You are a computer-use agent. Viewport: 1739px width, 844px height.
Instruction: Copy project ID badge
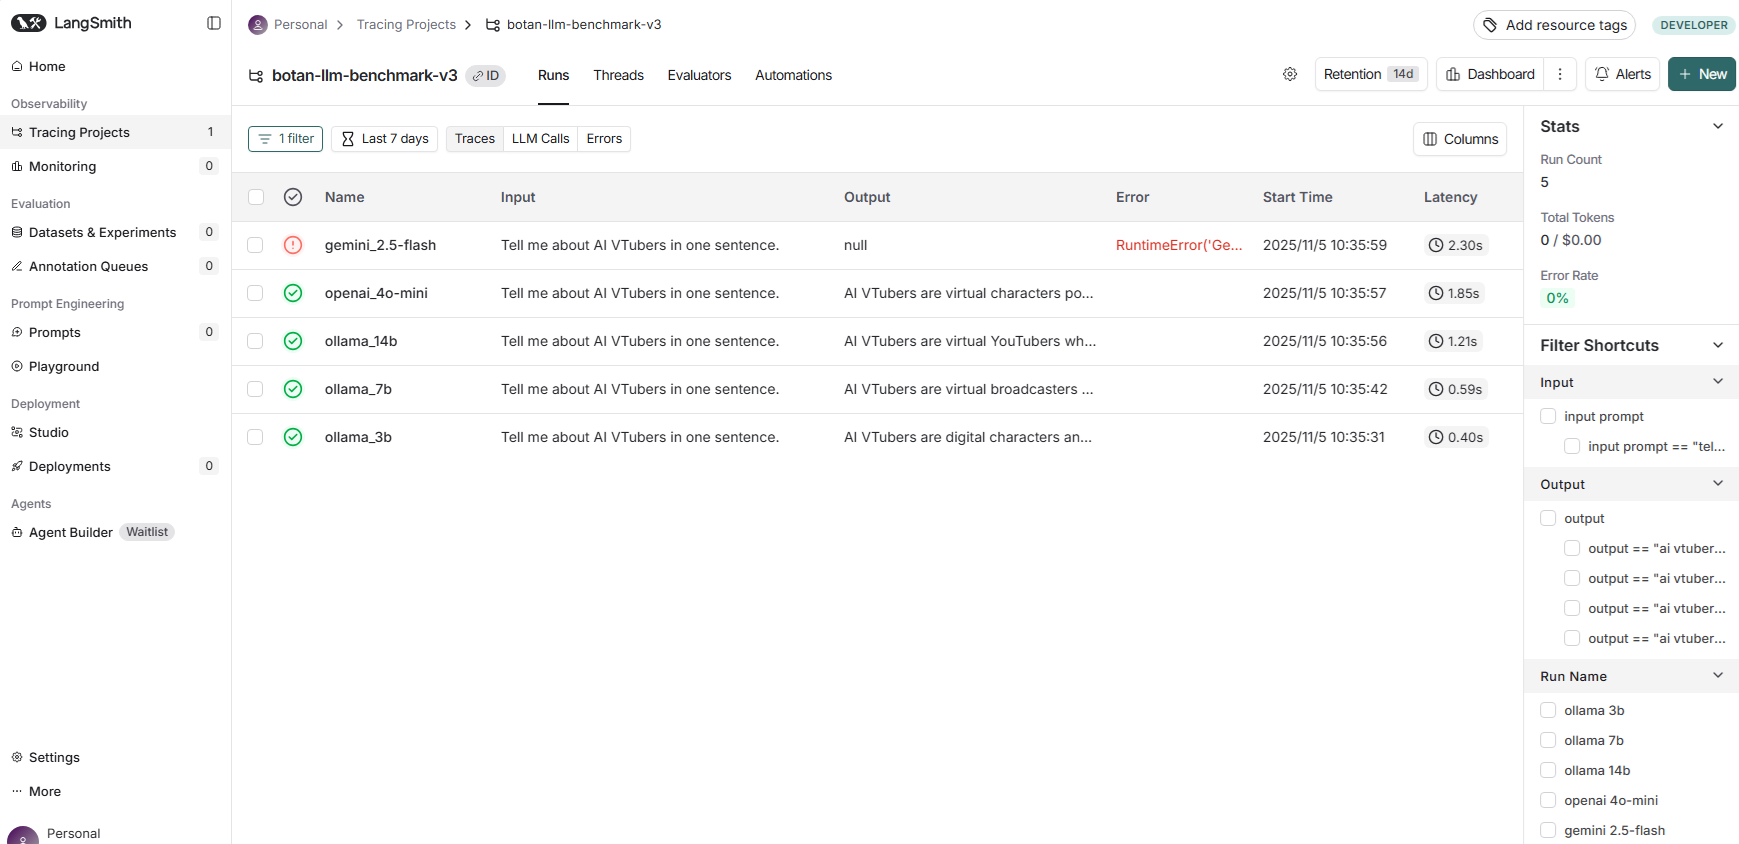pos(486,76)
